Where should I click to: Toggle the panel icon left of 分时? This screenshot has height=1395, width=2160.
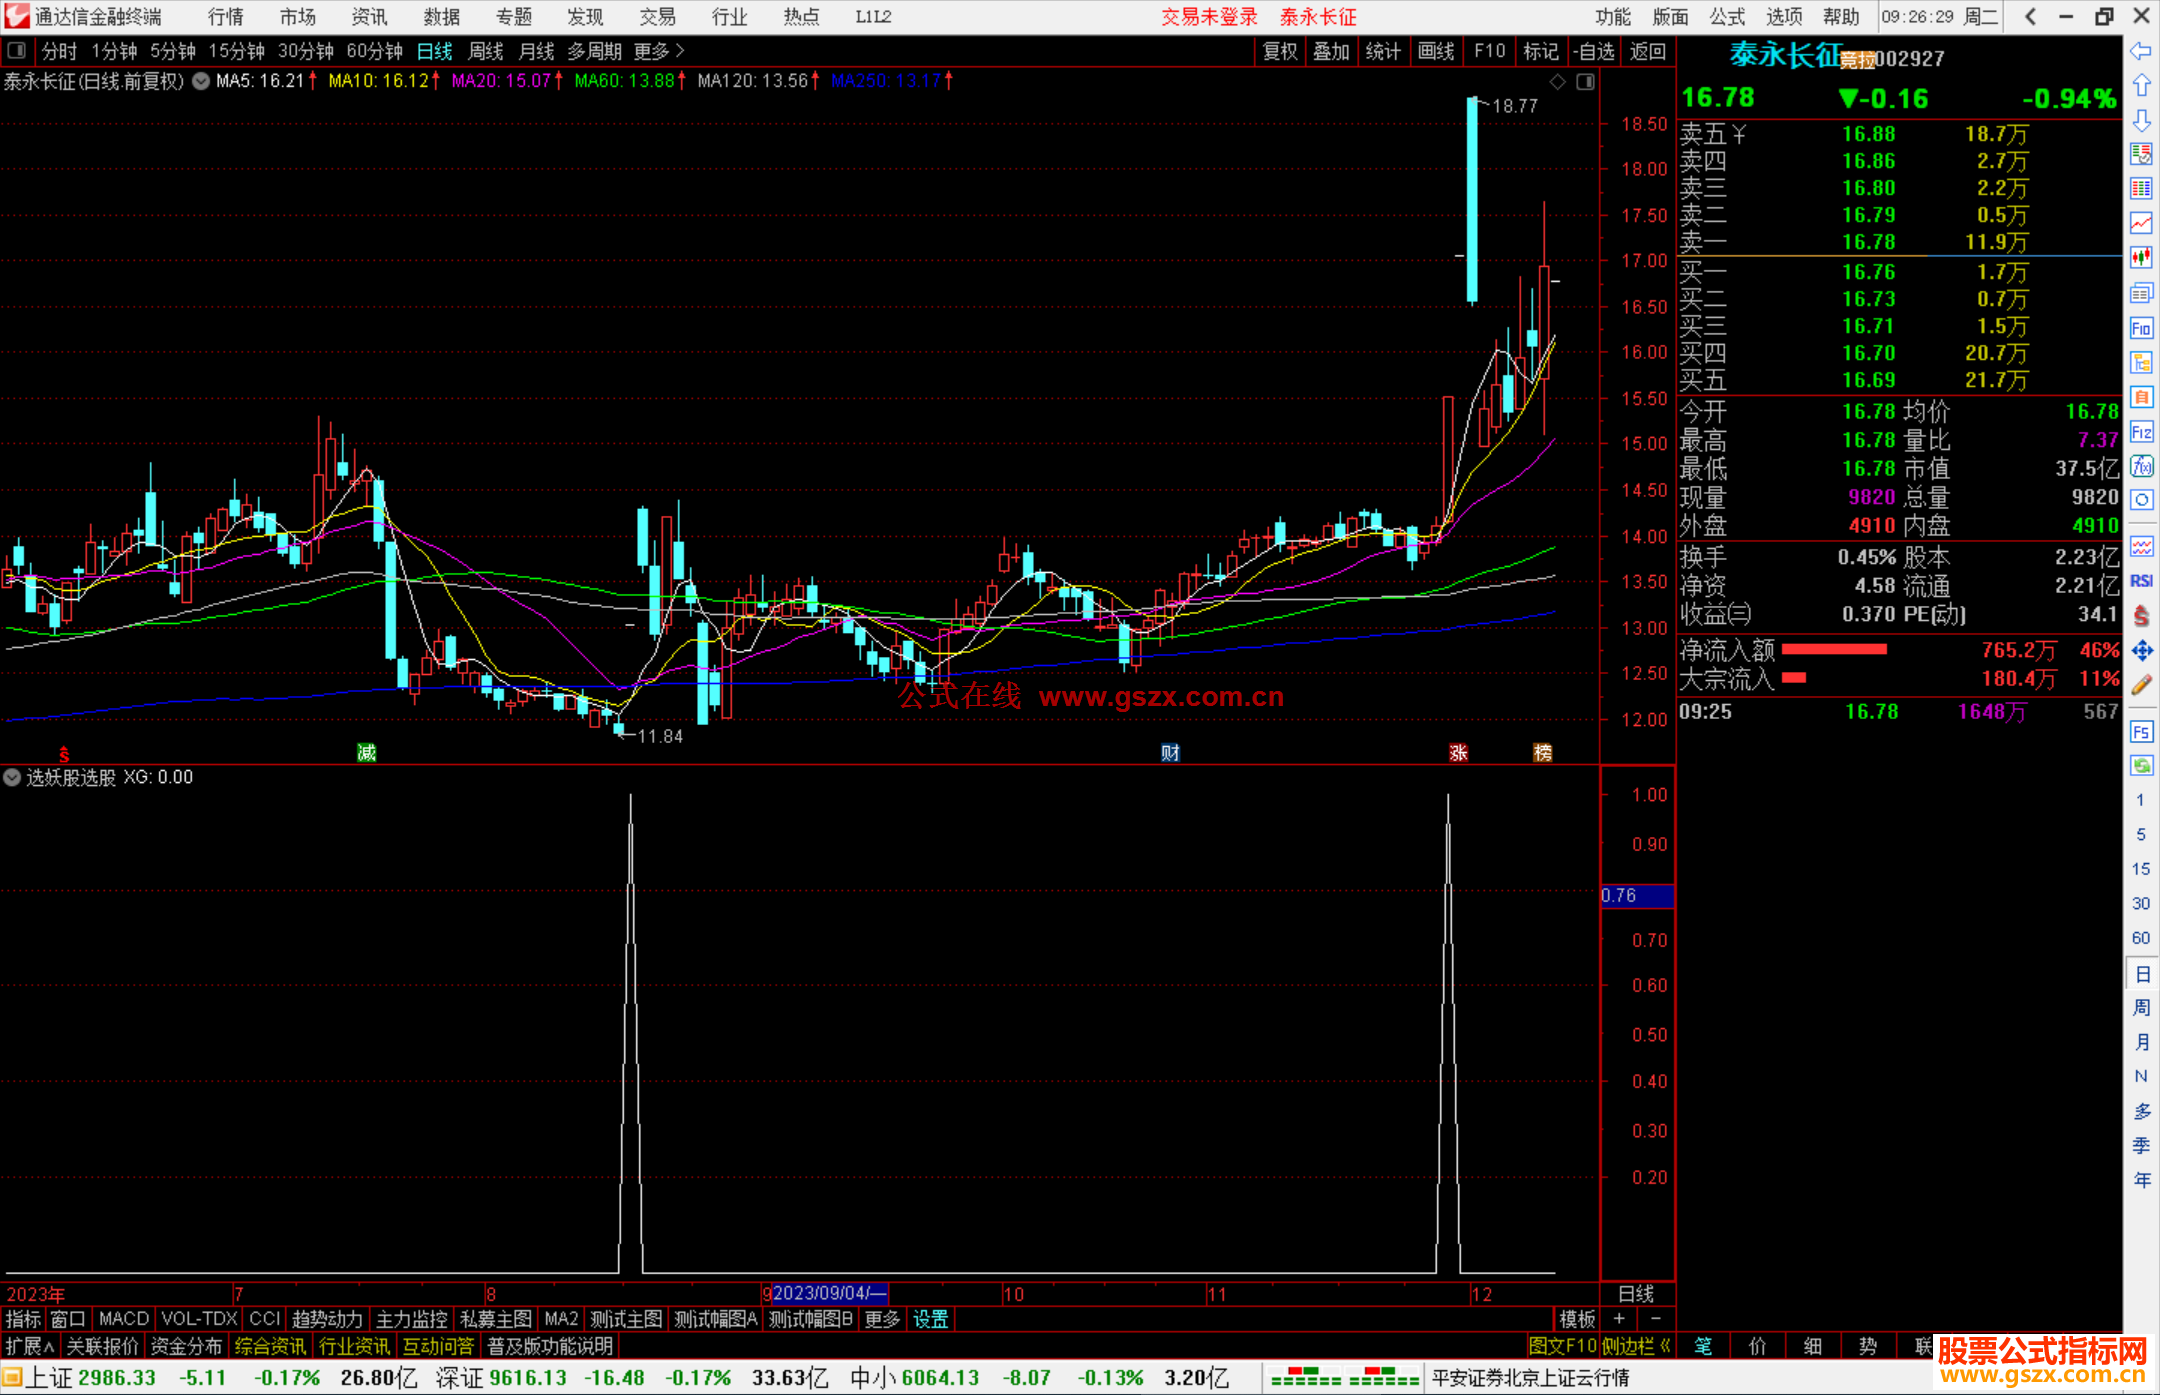point(17,51)
